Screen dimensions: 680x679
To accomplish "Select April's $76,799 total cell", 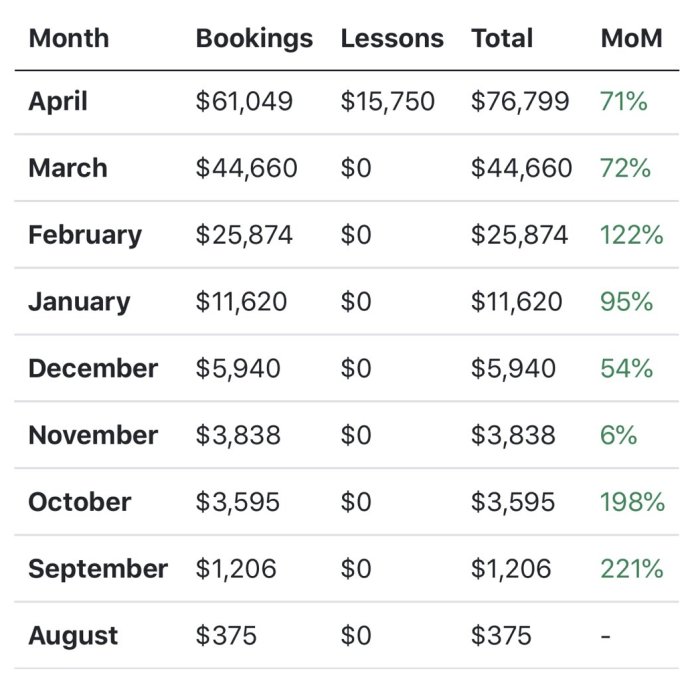I will point(520,101).
